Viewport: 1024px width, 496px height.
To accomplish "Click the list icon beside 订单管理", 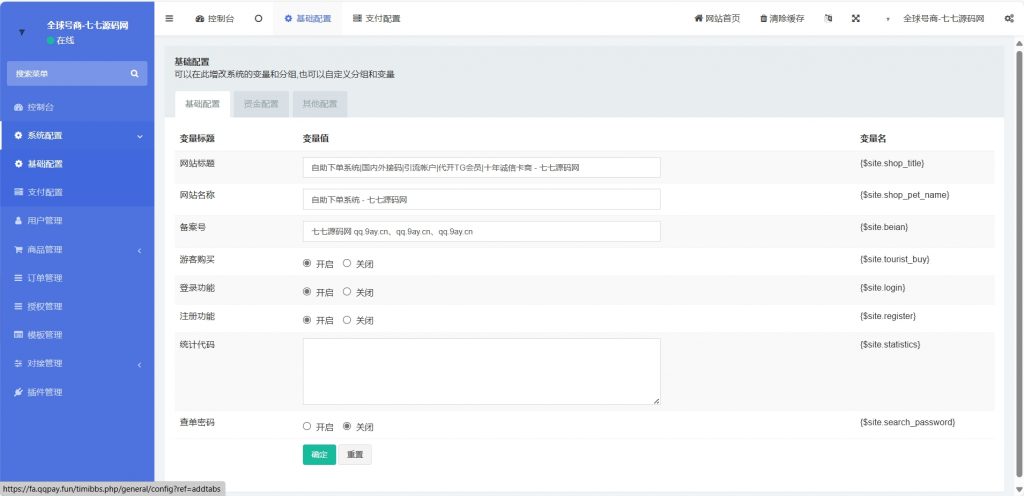I will pos(18,278).
